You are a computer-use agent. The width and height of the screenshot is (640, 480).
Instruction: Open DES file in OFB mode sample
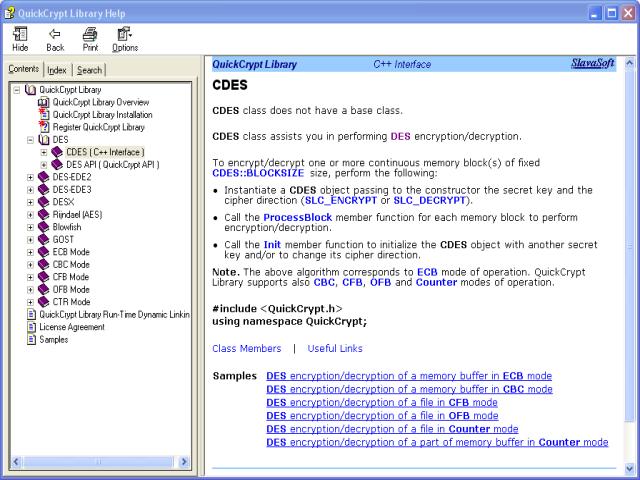(382, 416)
